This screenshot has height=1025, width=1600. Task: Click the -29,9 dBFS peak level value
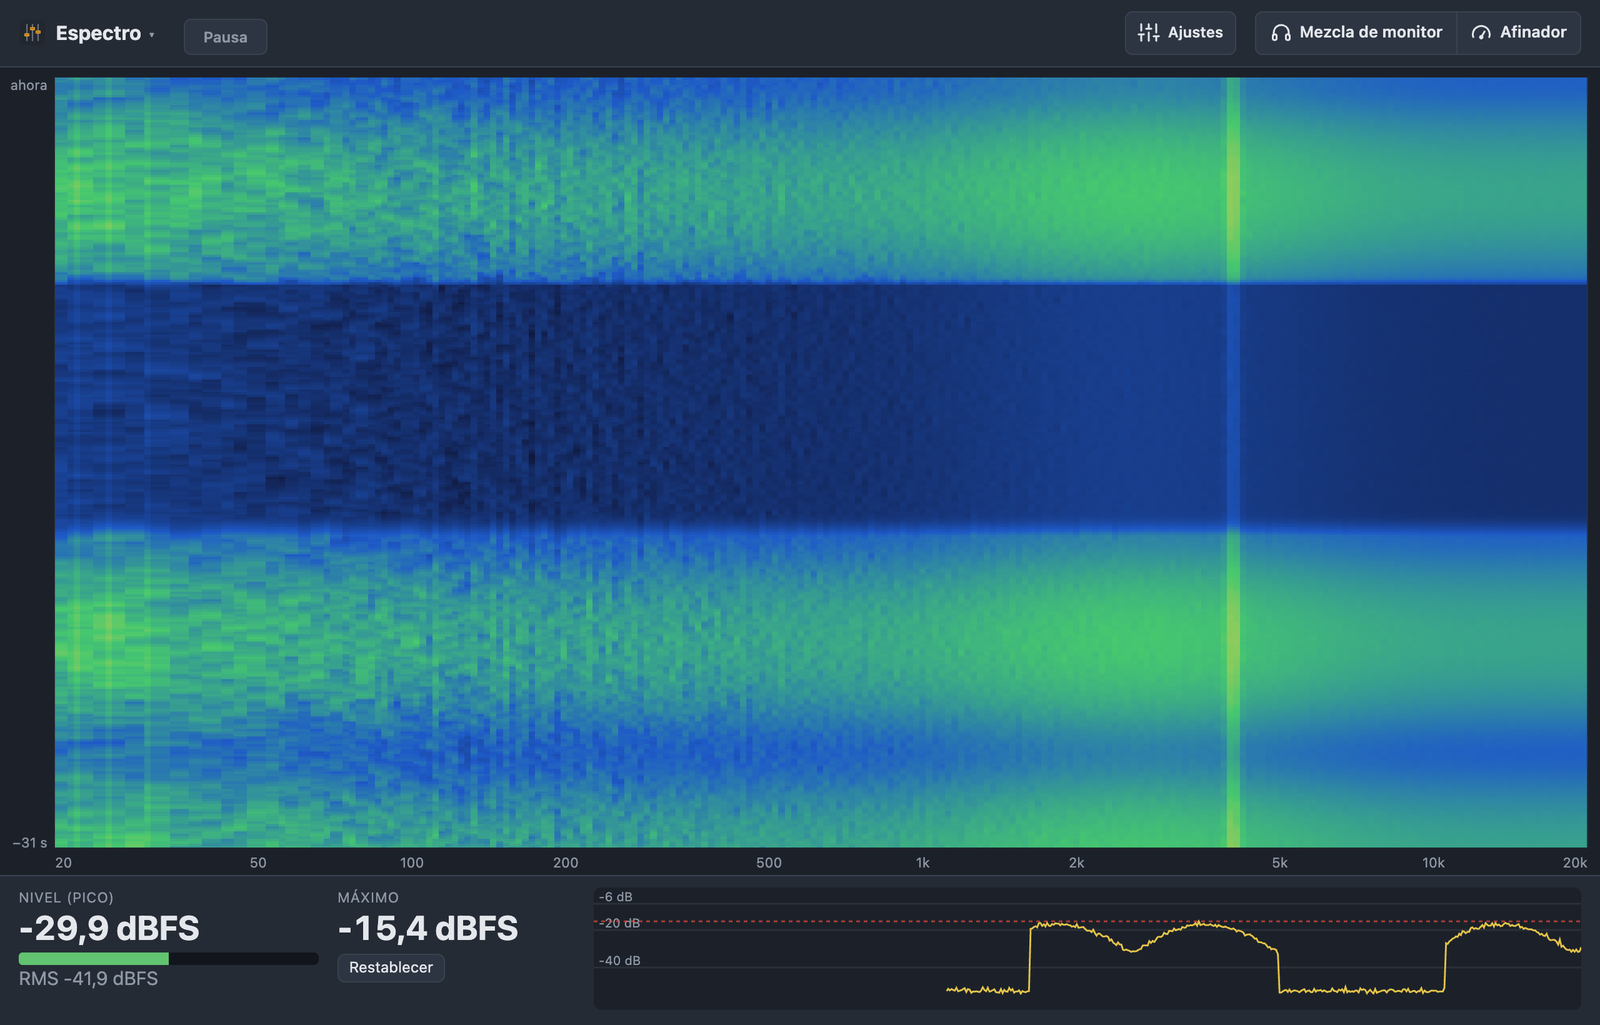(109, 929)
